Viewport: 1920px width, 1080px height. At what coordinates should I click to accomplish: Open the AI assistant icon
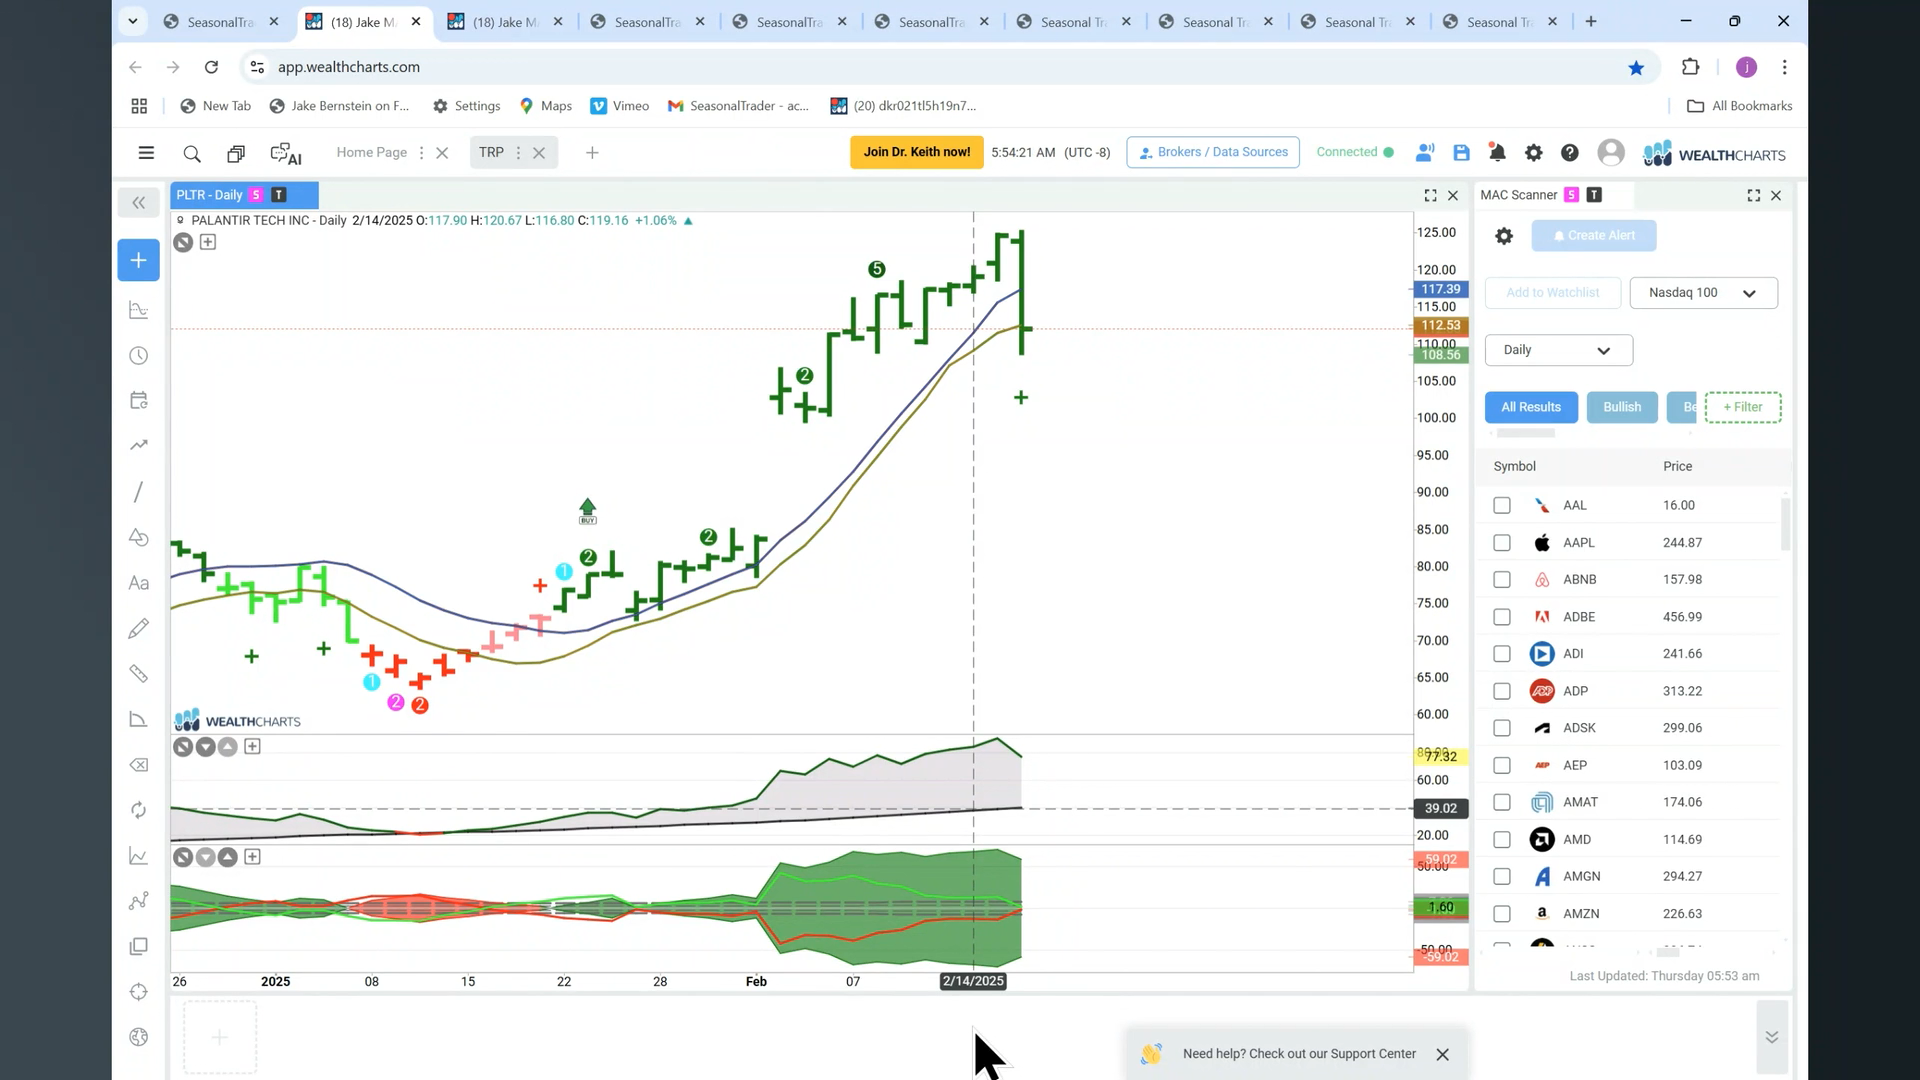click(286, 153)
